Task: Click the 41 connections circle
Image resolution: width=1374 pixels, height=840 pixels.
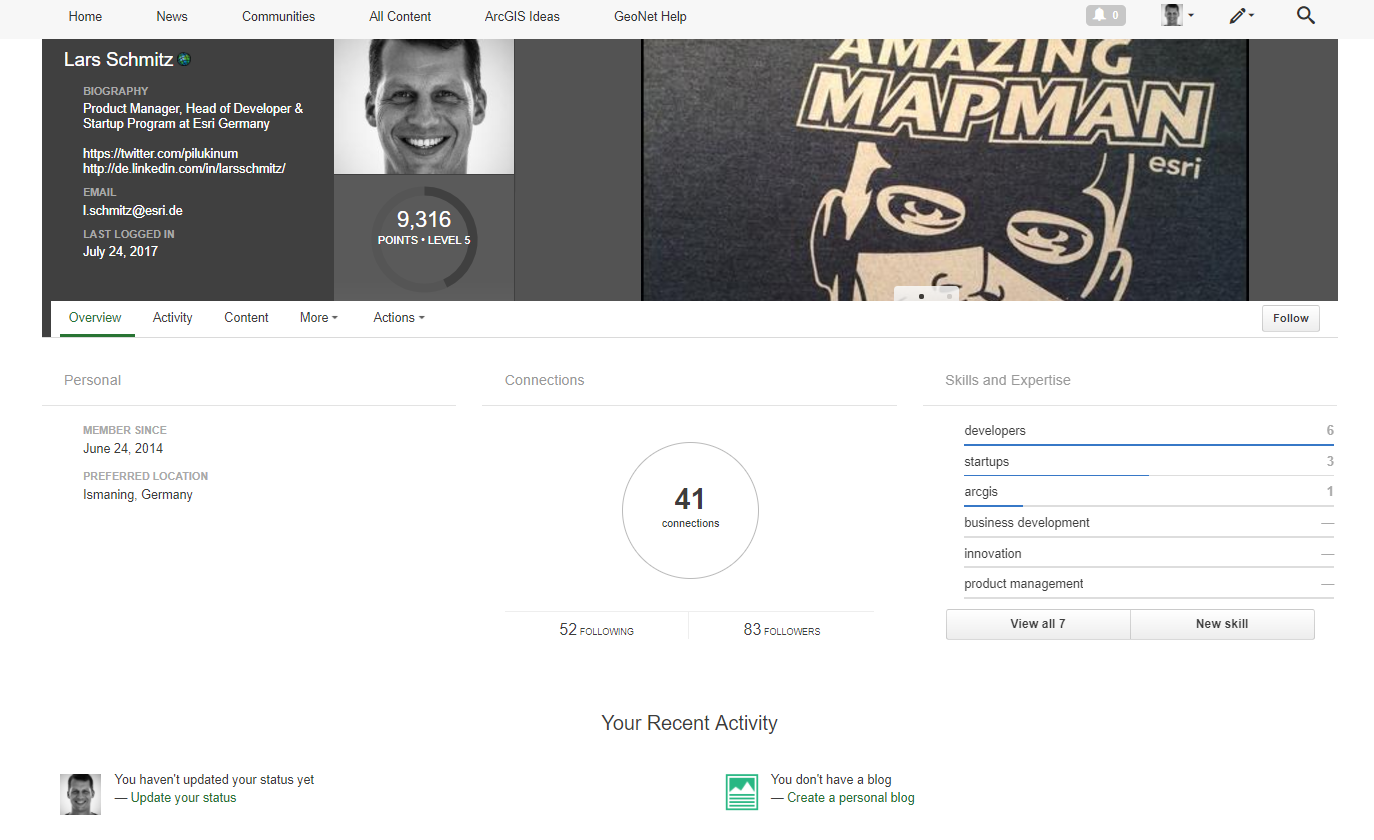Action: point(690,510)
